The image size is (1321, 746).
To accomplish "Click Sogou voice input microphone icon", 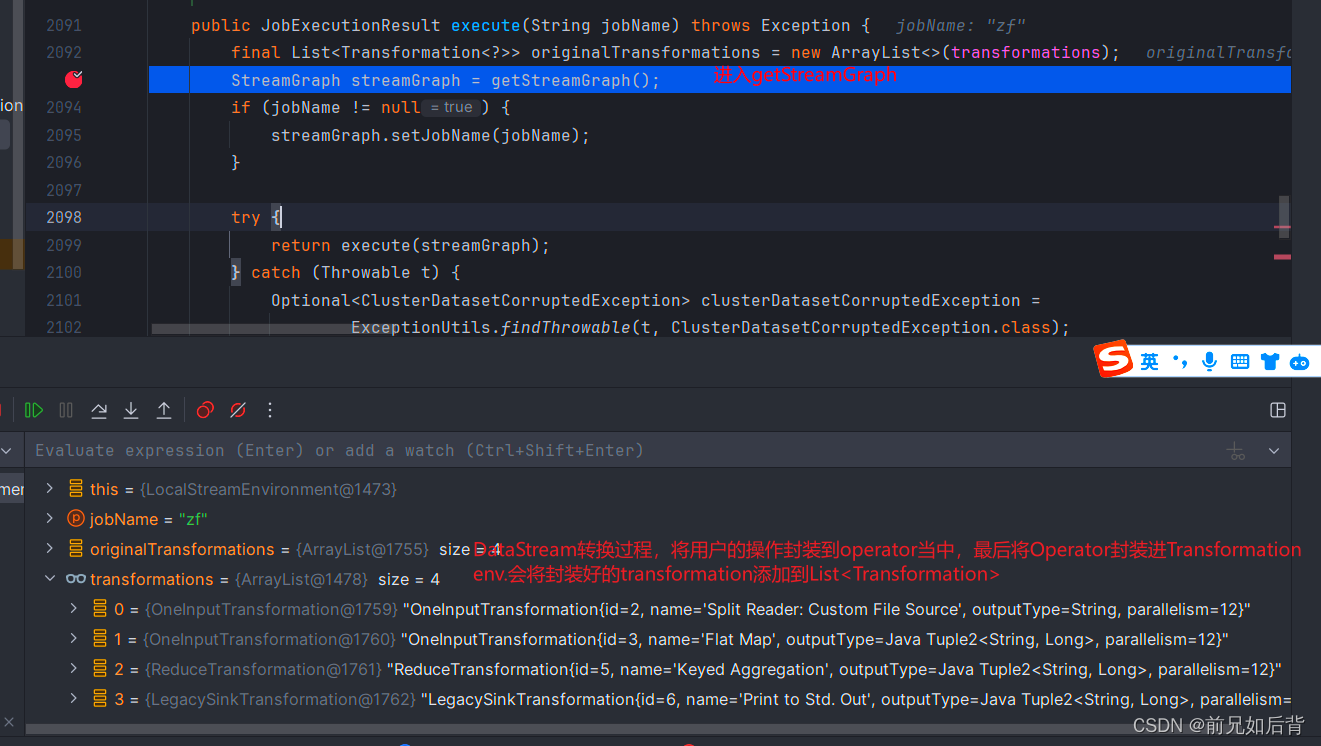I will [1210, 362].
